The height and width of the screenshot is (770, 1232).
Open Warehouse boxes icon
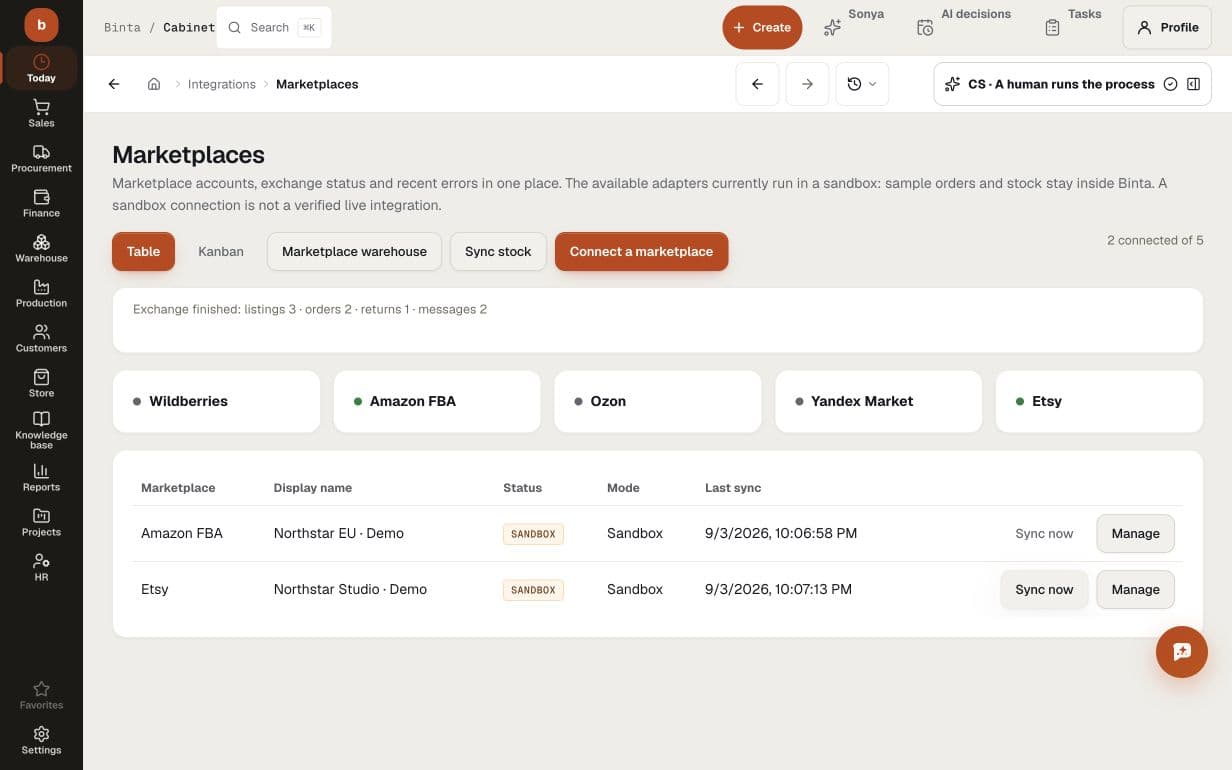pyautogui.click(x=41, y=242)
